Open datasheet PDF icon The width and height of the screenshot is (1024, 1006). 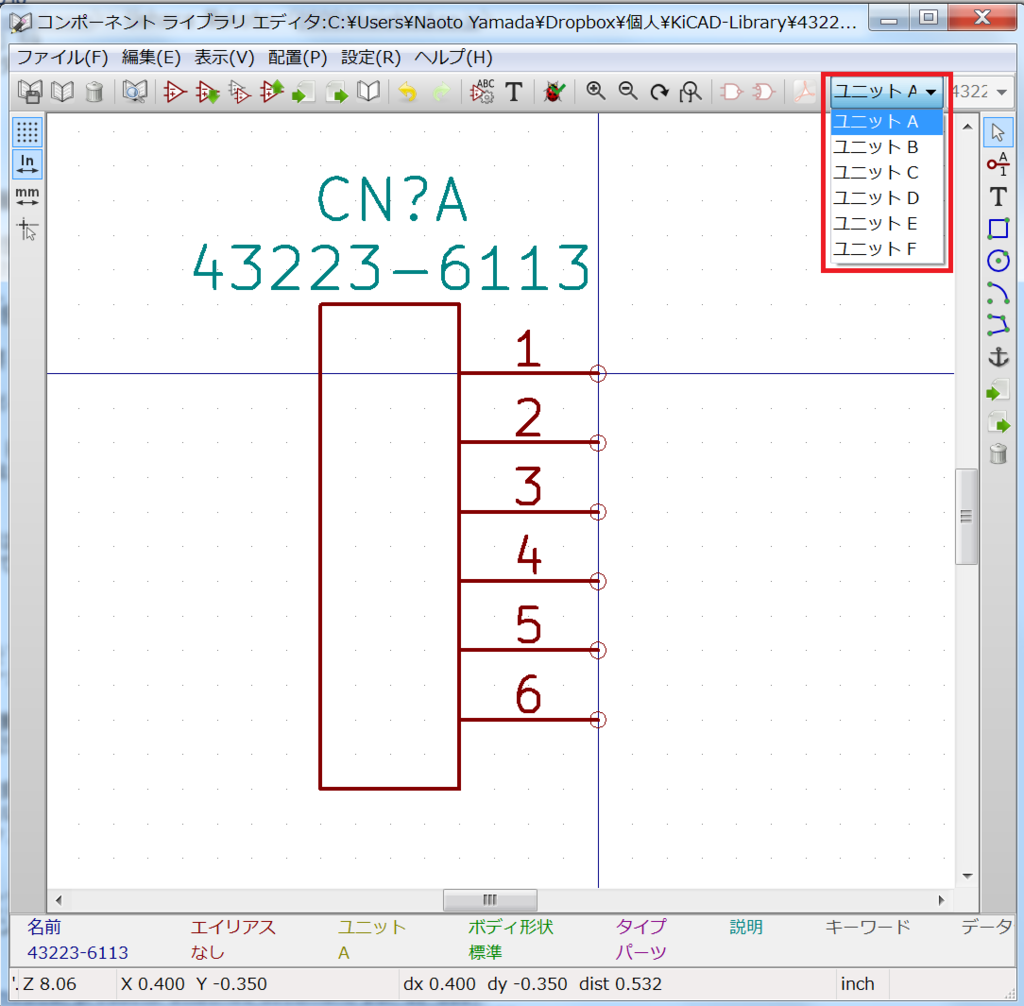(805, 91)
